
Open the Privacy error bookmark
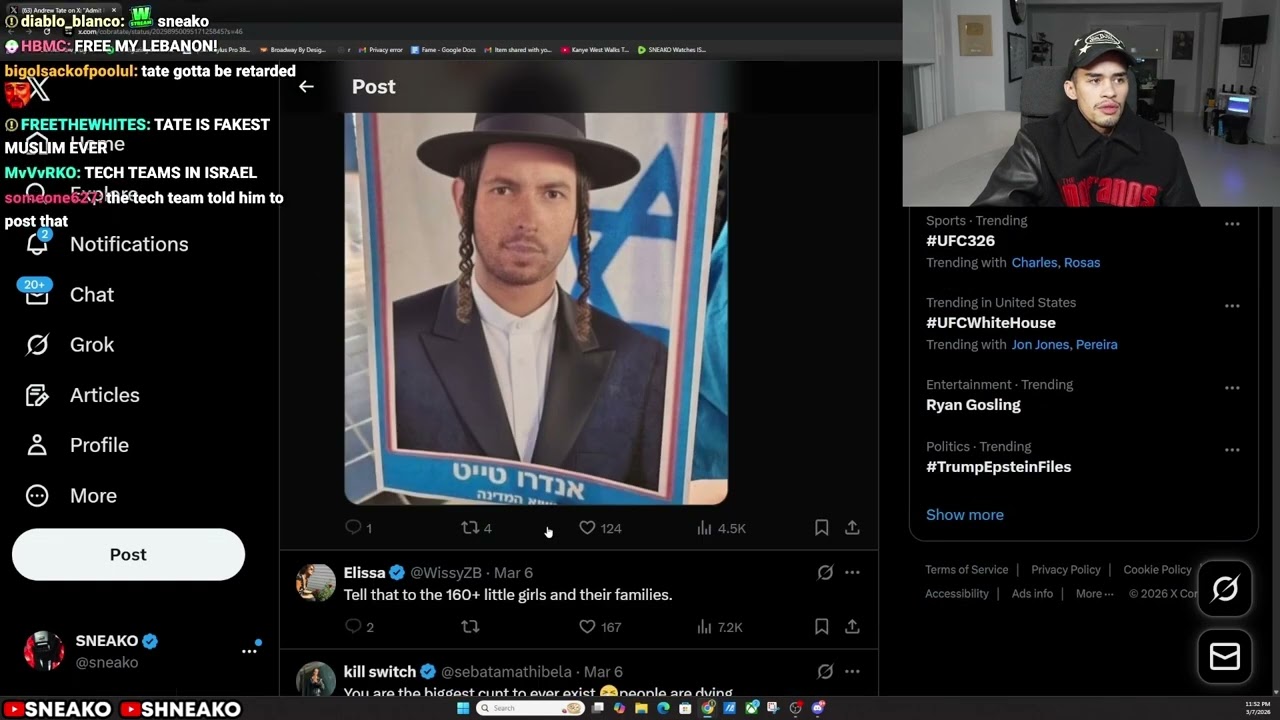coord(381,49)
